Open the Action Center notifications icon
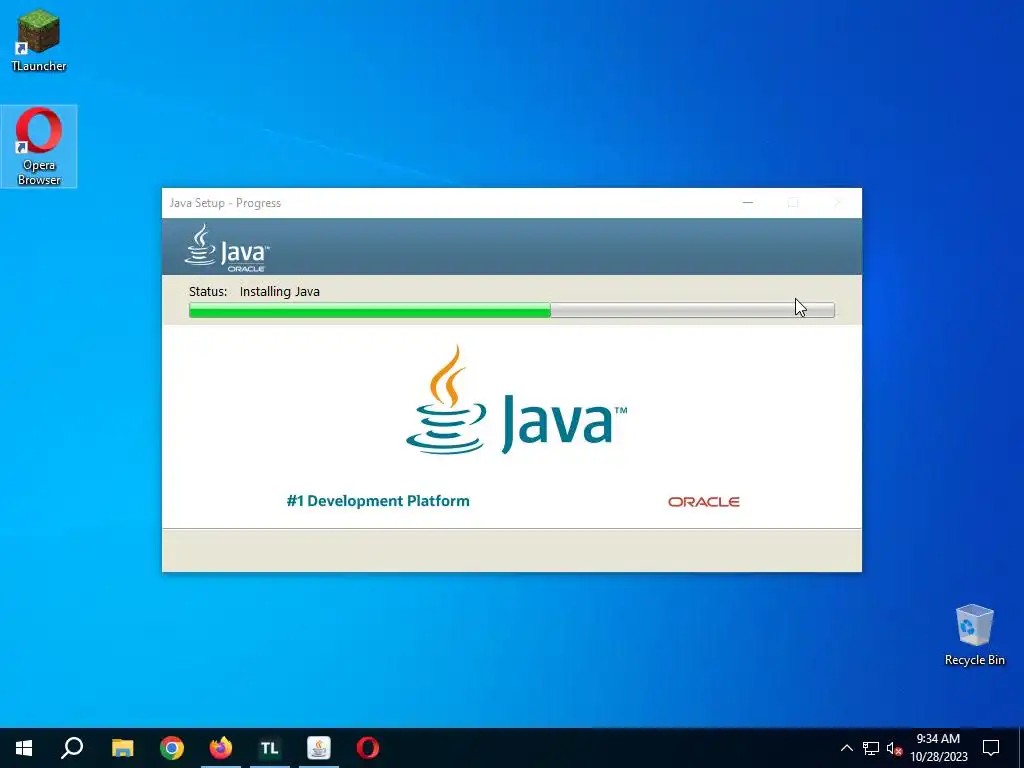 point(991,748)
